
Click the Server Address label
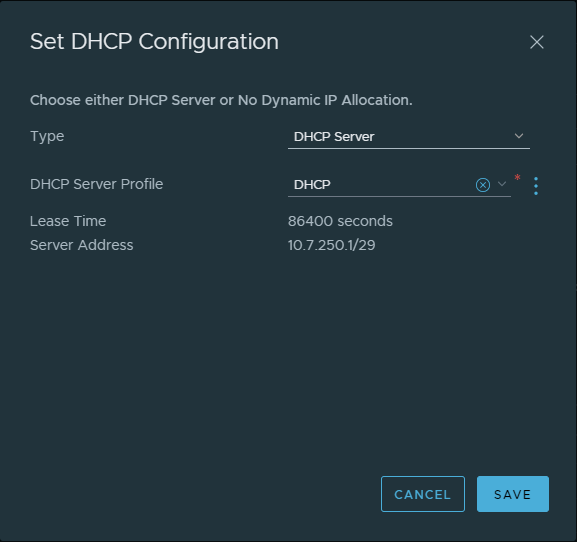(81, 245)
